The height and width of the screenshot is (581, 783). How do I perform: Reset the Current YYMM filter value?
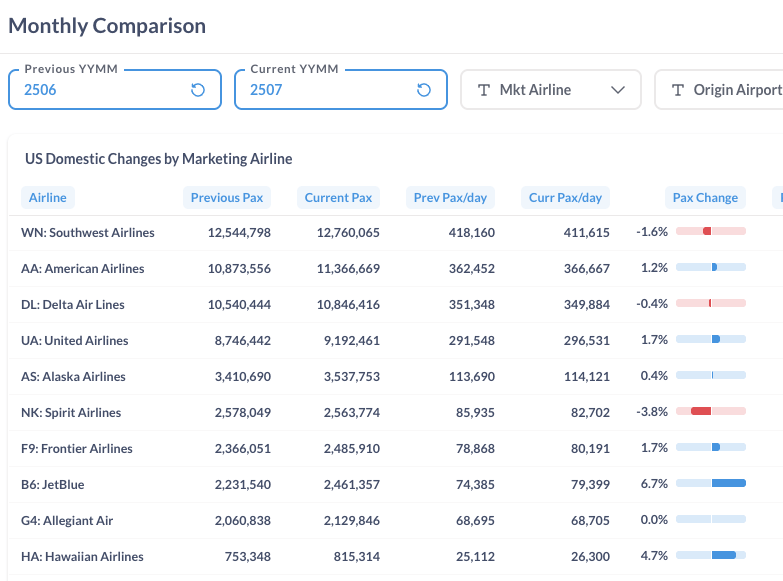[x=423, y=90]
